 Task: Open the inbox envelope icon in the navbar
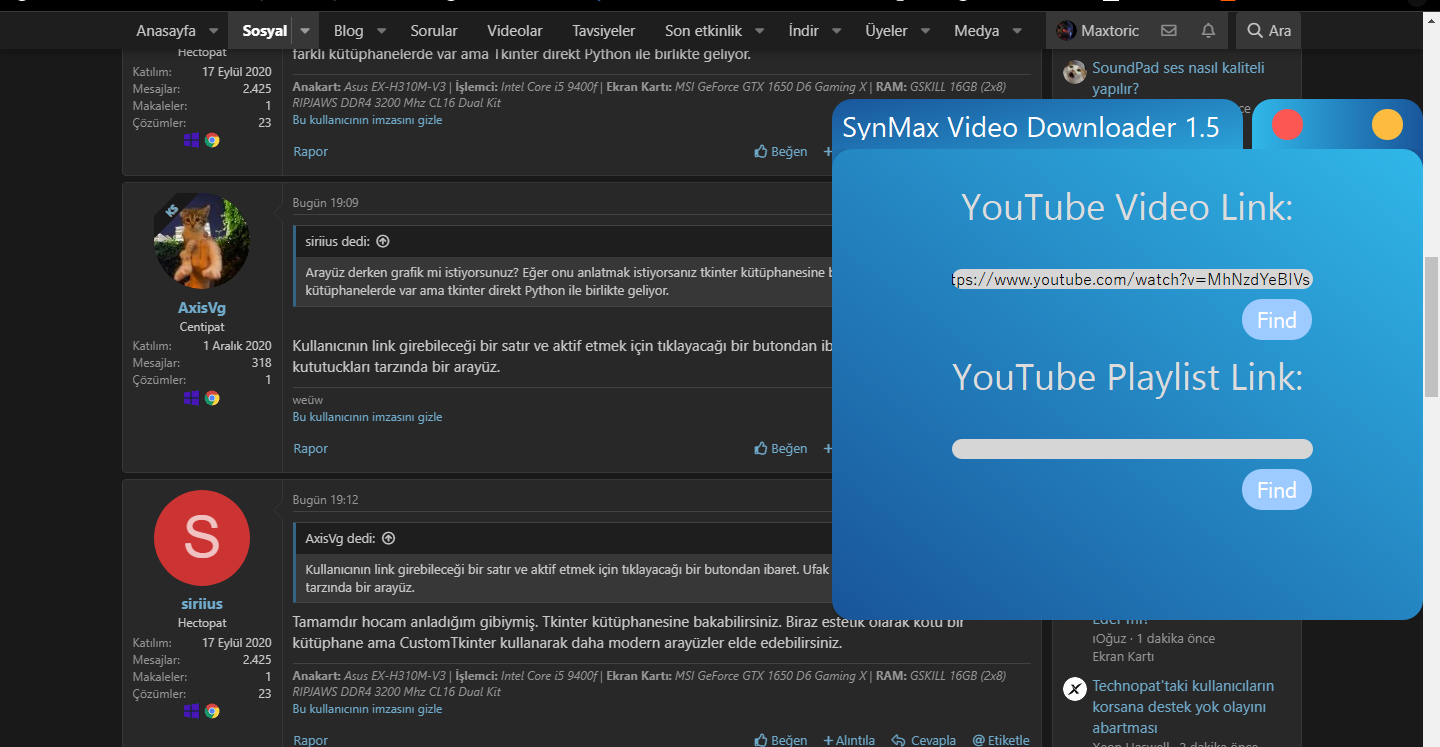point(1168,31)
